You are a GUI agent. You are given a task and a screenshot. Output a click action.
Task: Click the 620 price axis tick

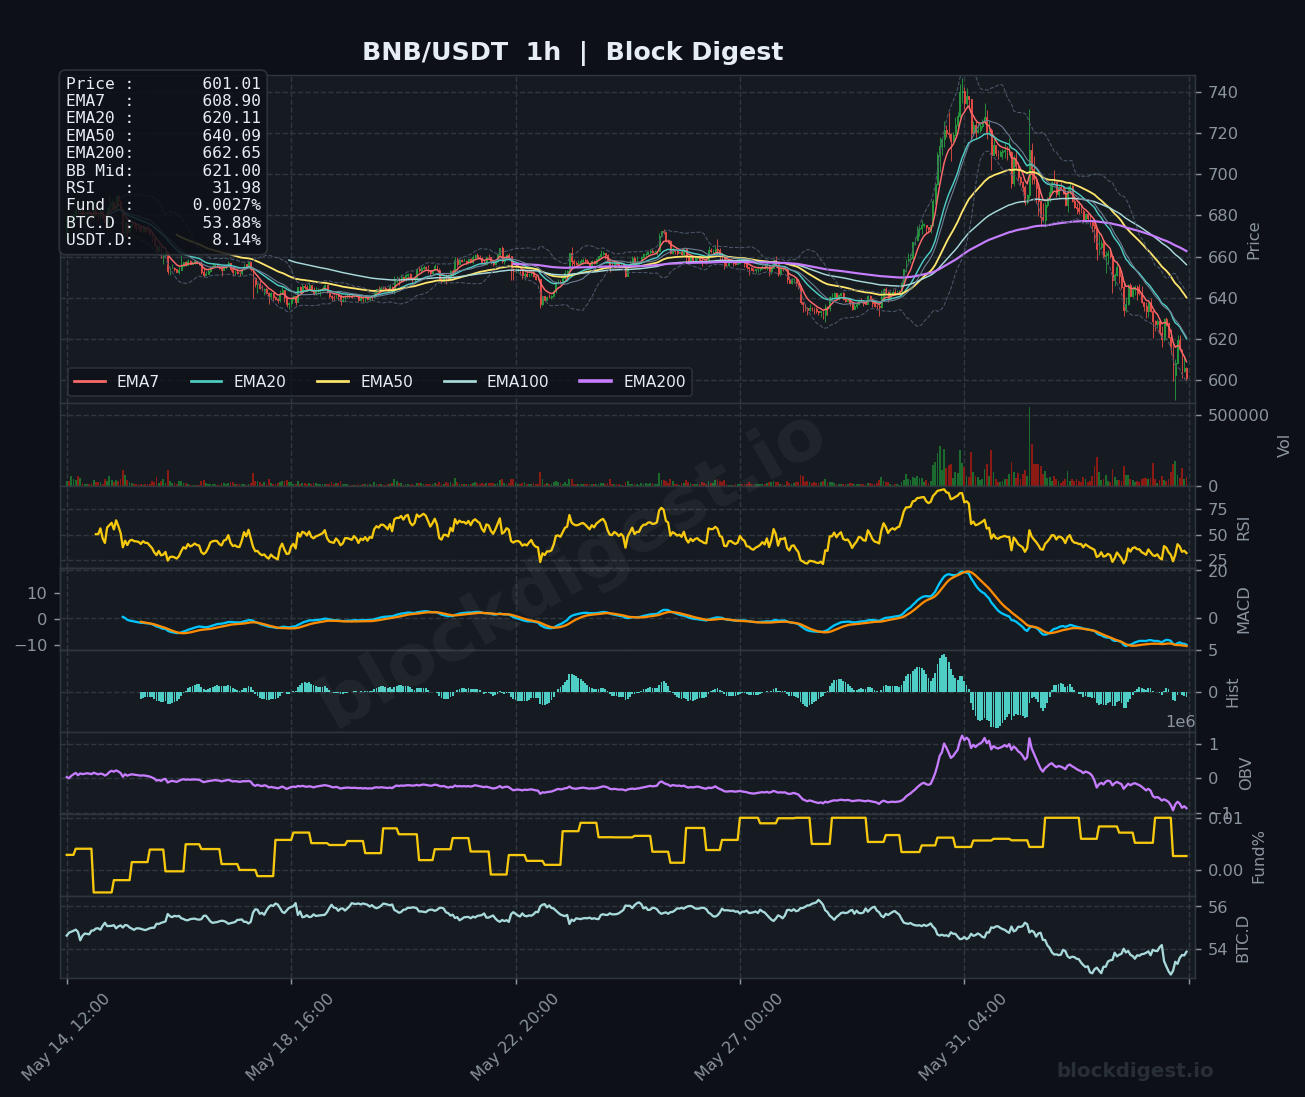(x=1222, y=340)
